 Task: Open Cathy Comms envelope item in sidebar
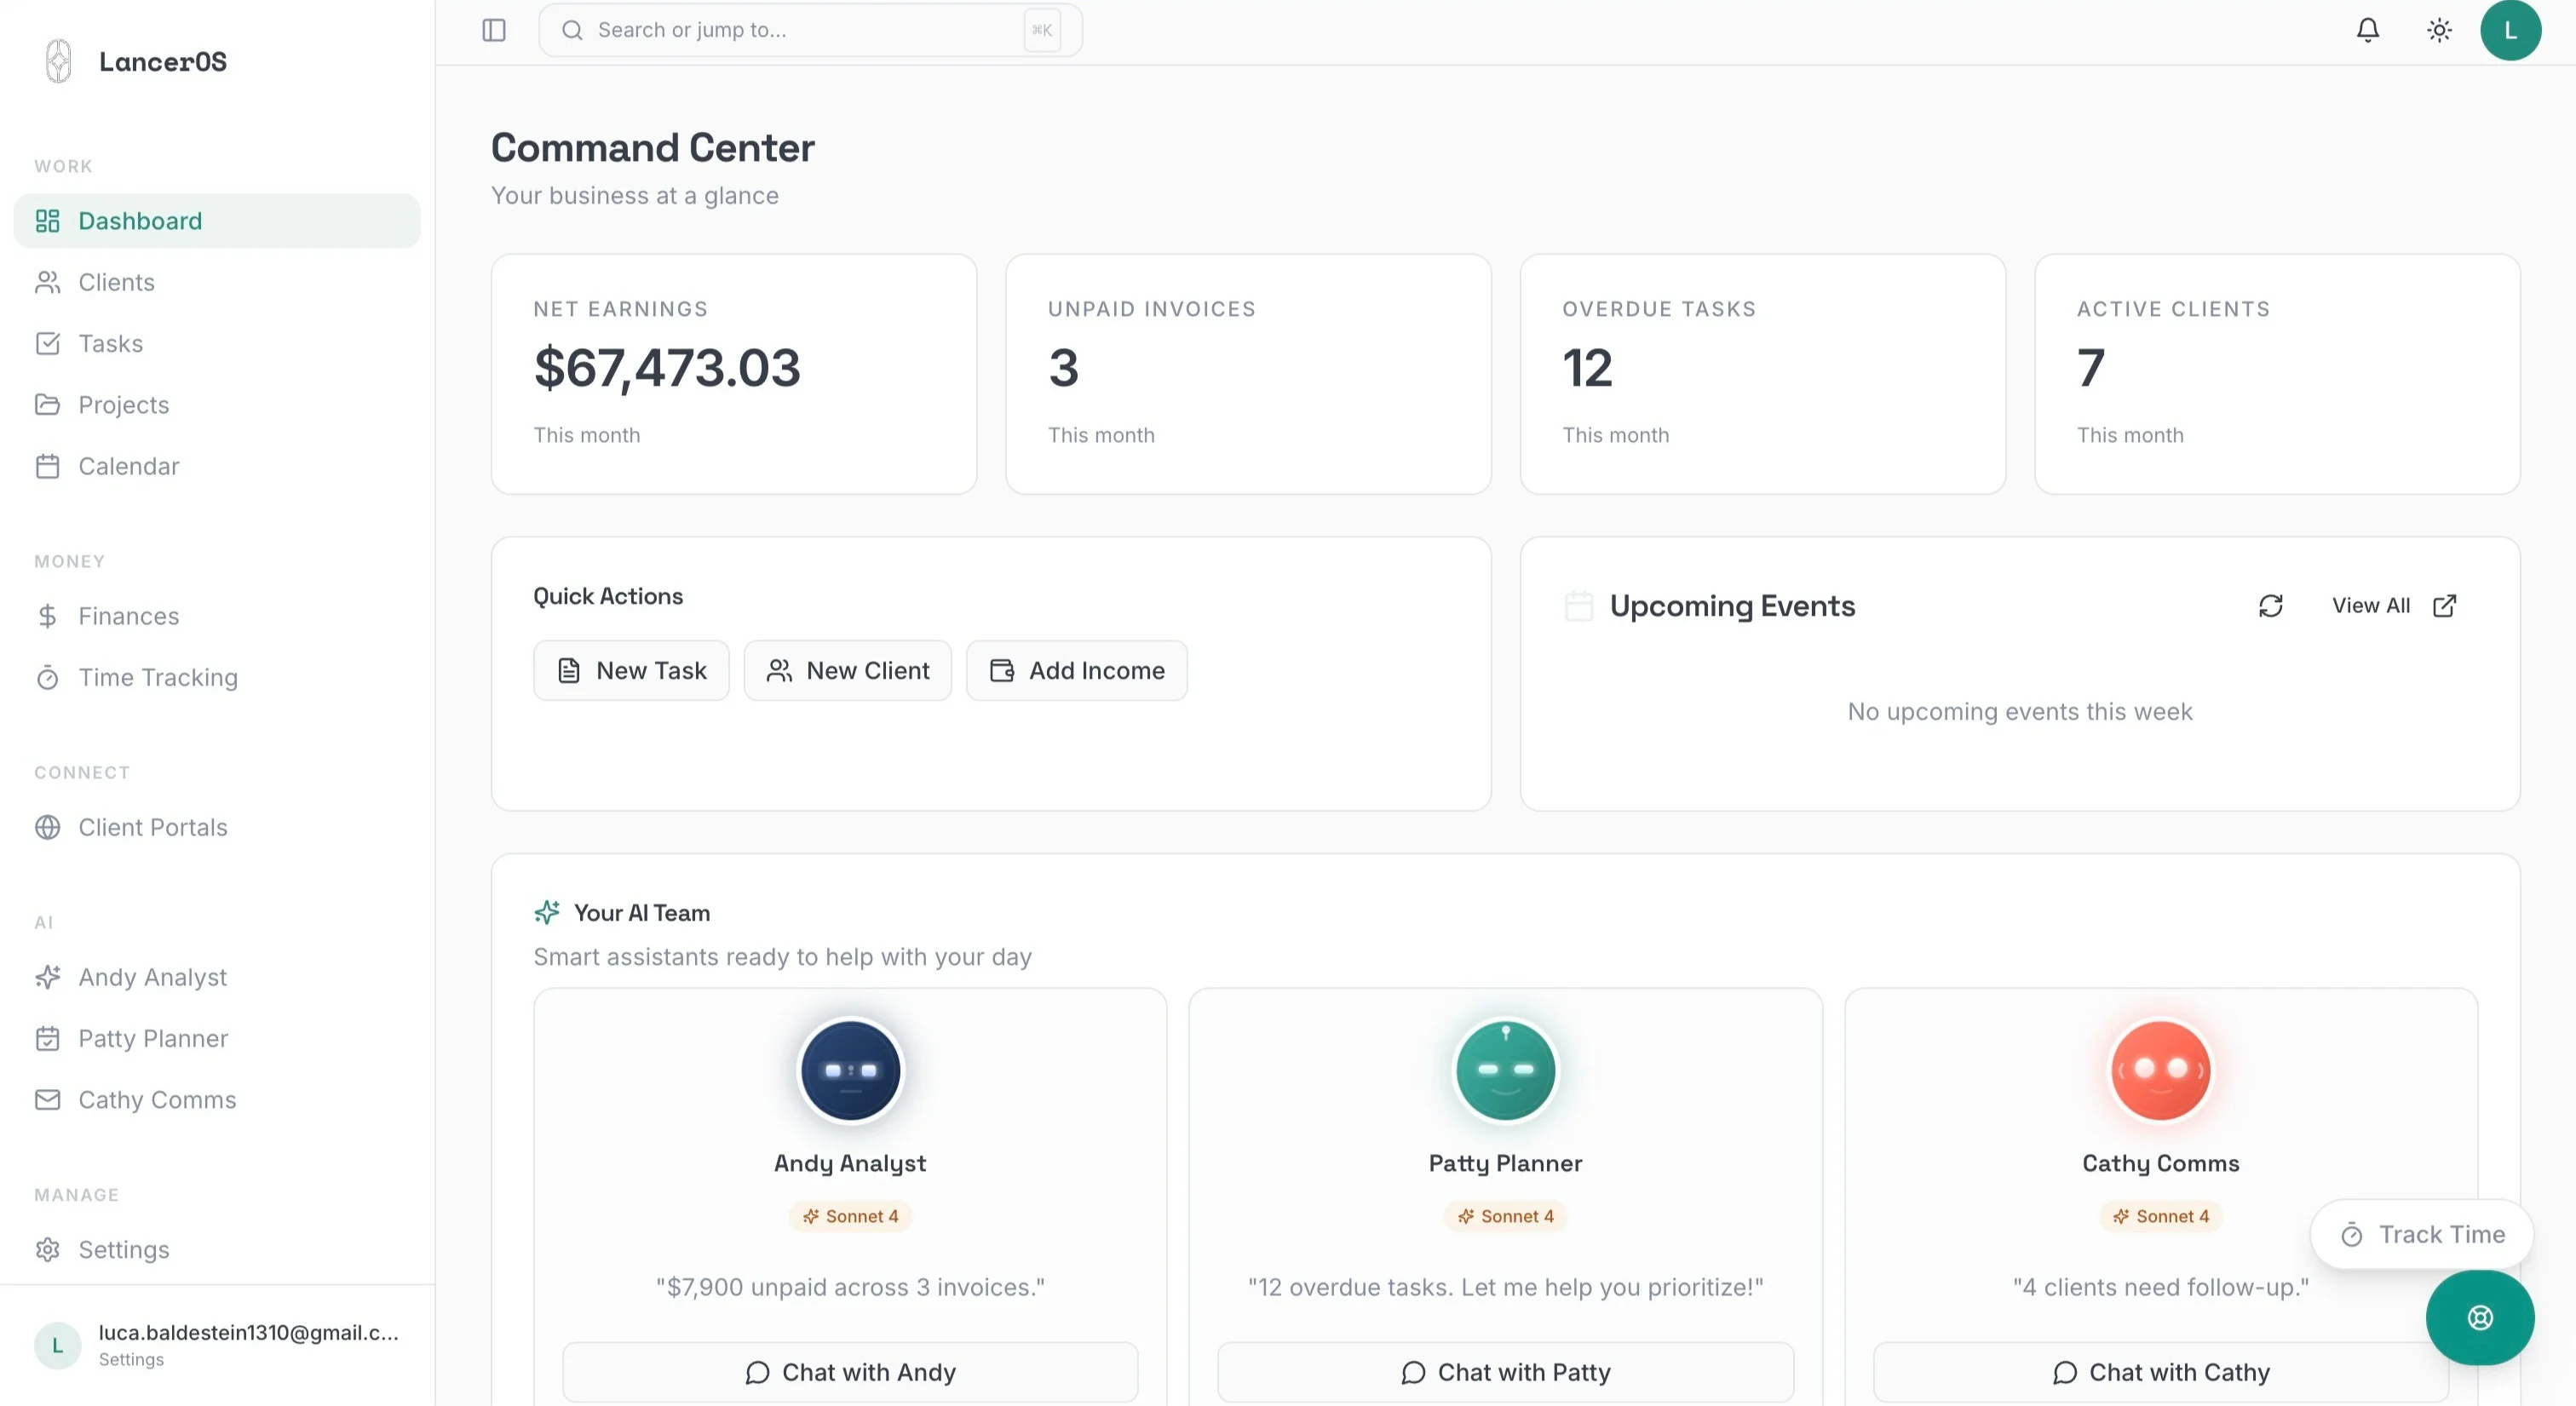click(x=156, y=1099)
